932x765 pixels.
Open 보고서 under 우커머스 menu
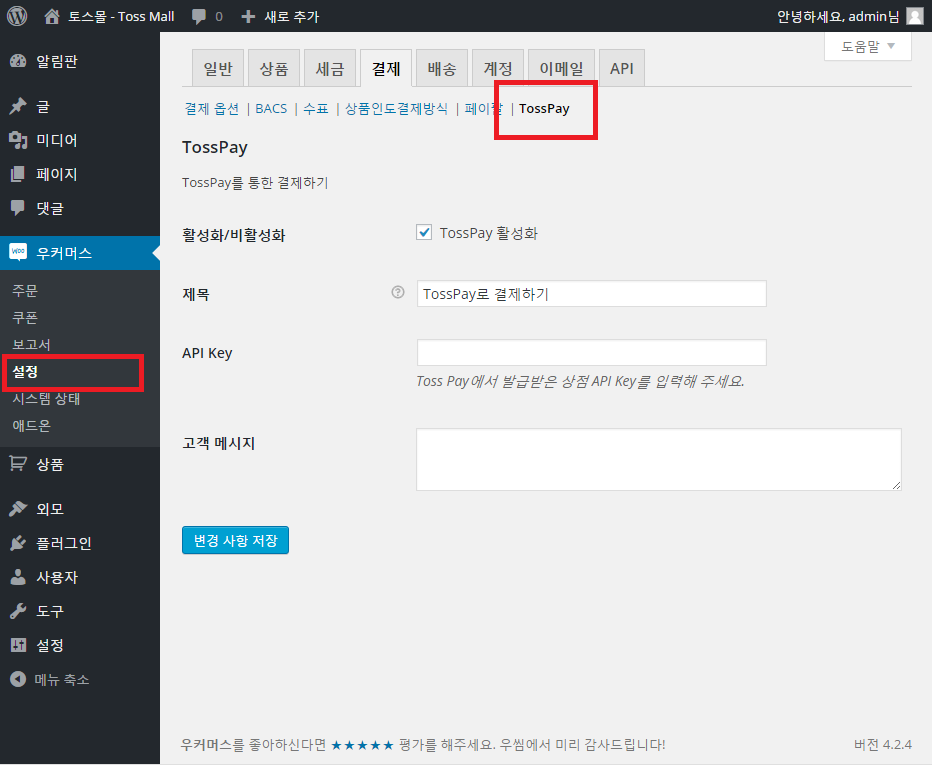tap(32, 344)
